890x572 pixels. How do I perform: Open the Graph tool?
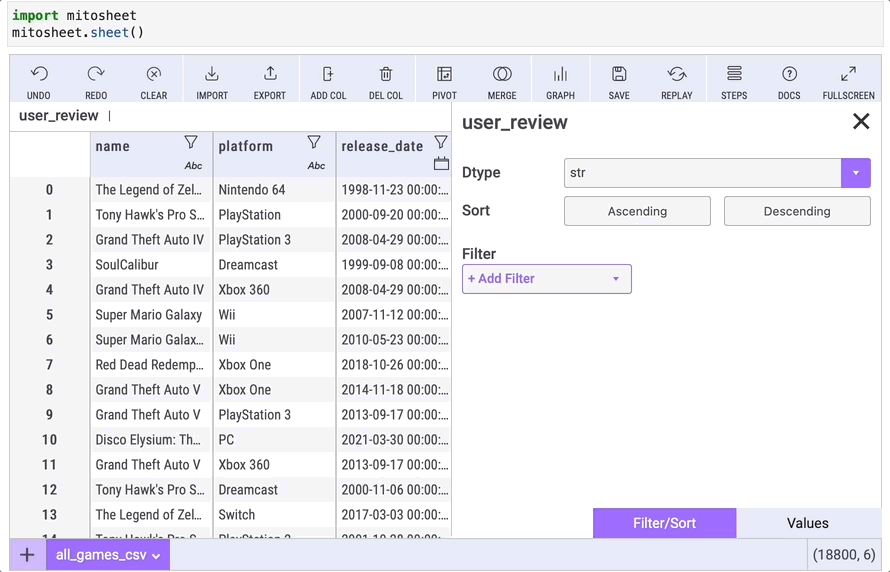[560, 75]
